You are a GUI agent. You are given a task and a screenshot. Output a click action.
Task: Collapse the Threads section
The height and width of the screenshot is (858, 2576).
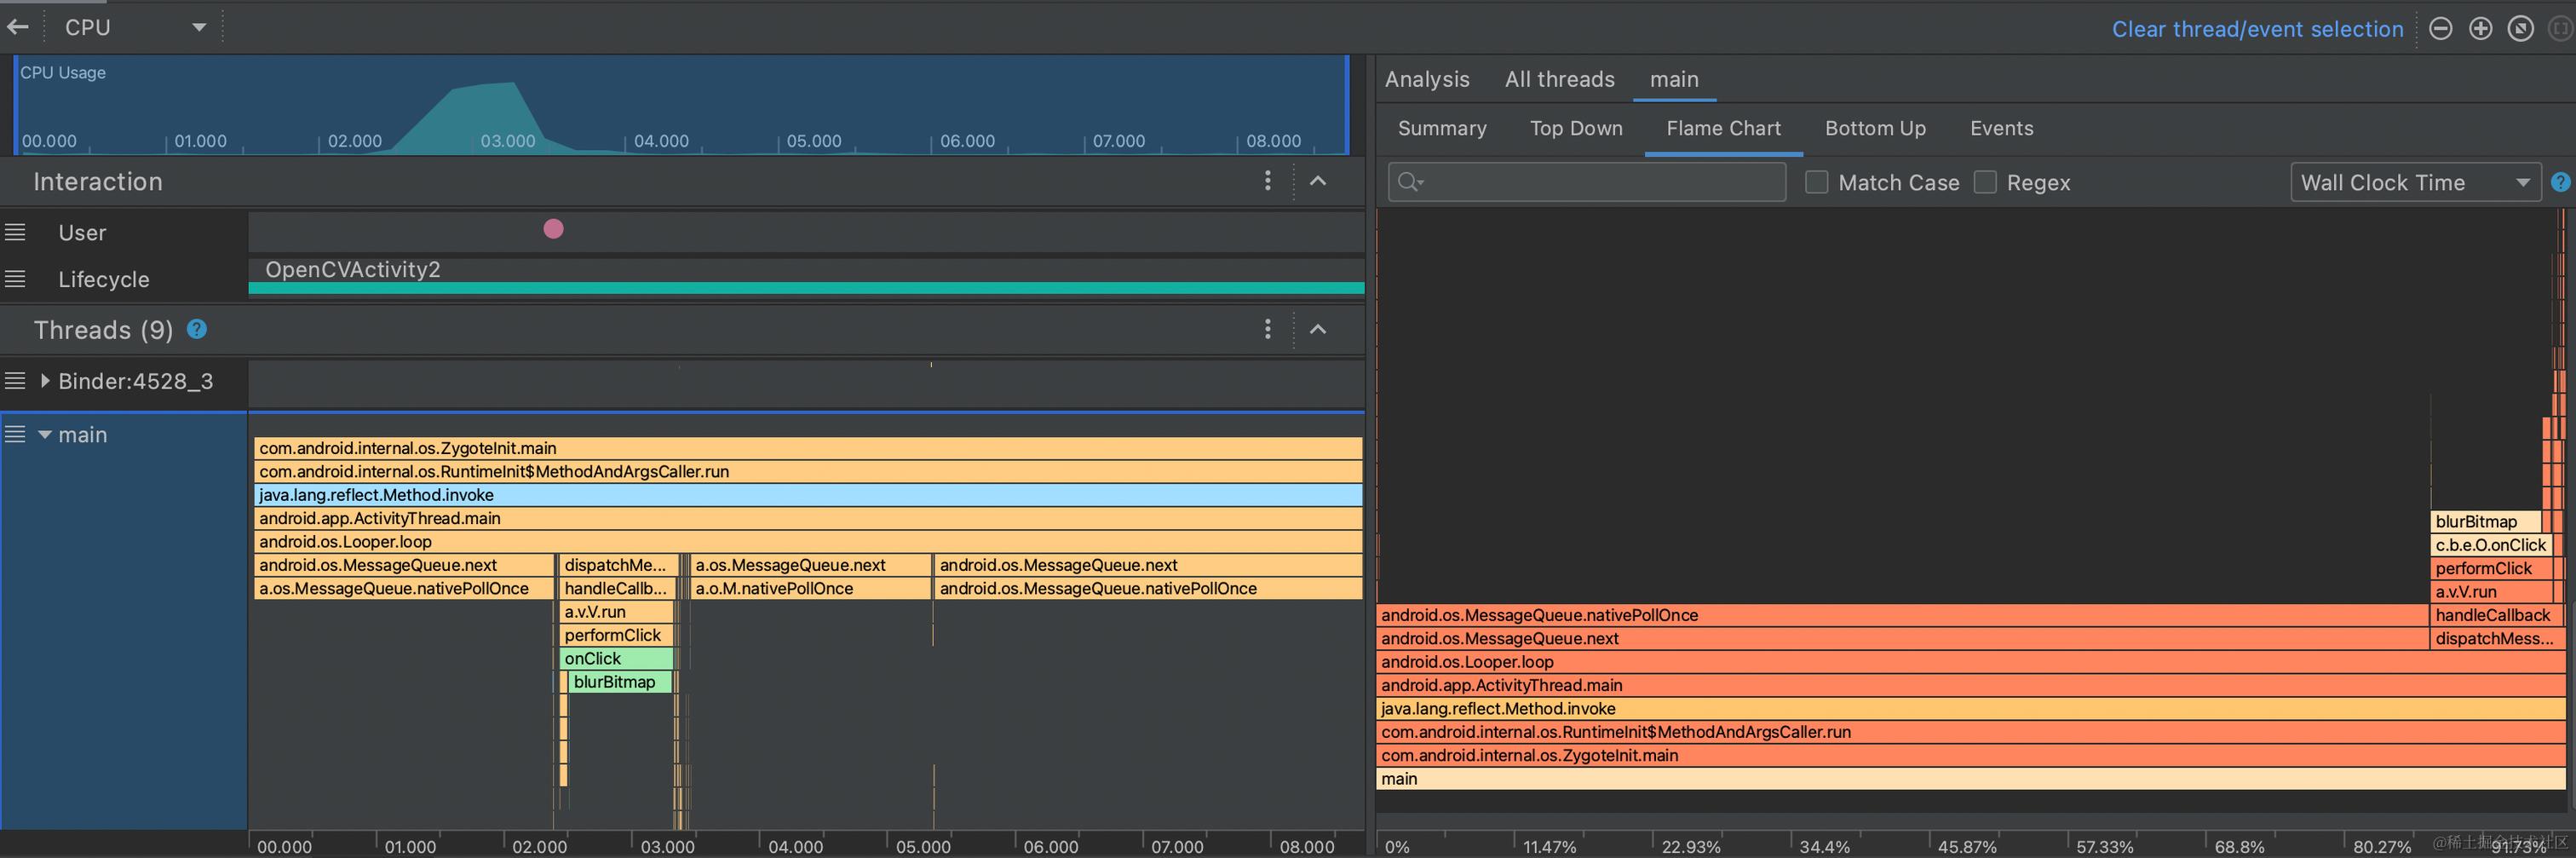(x=1318, y=329)
